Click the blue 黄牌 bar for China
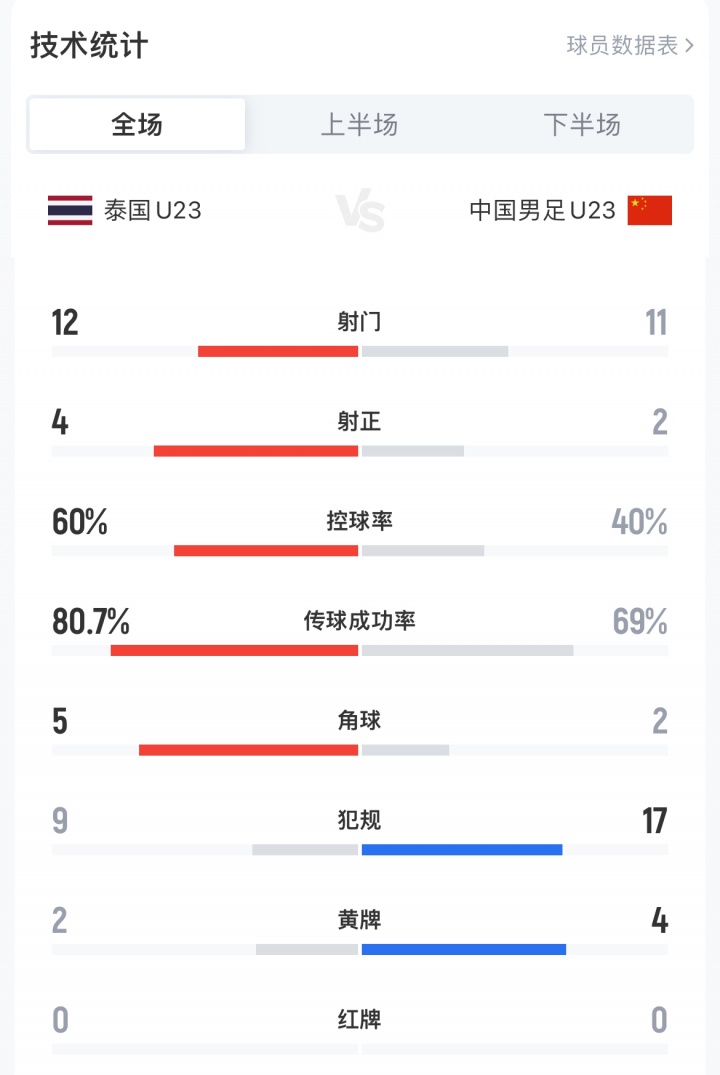Image resolution: width=720 pixels, height=1075 pixels. click(464, 949)
